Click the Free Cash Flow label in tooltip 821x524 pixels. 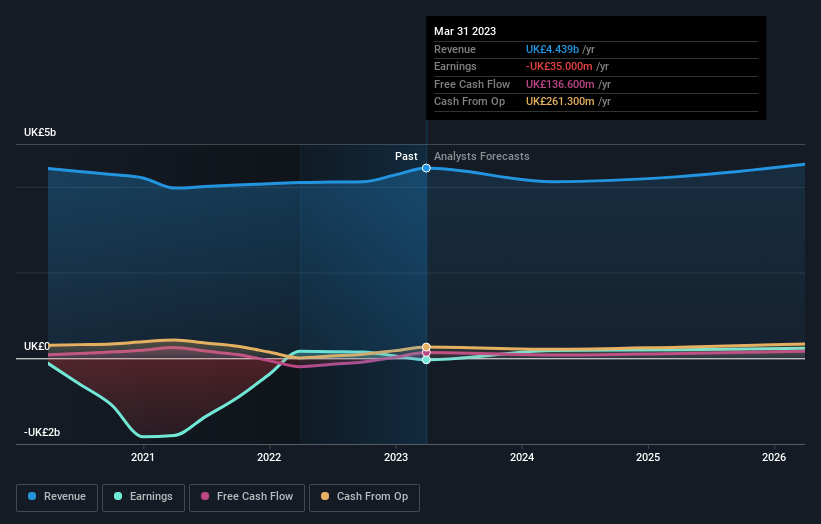472,84
